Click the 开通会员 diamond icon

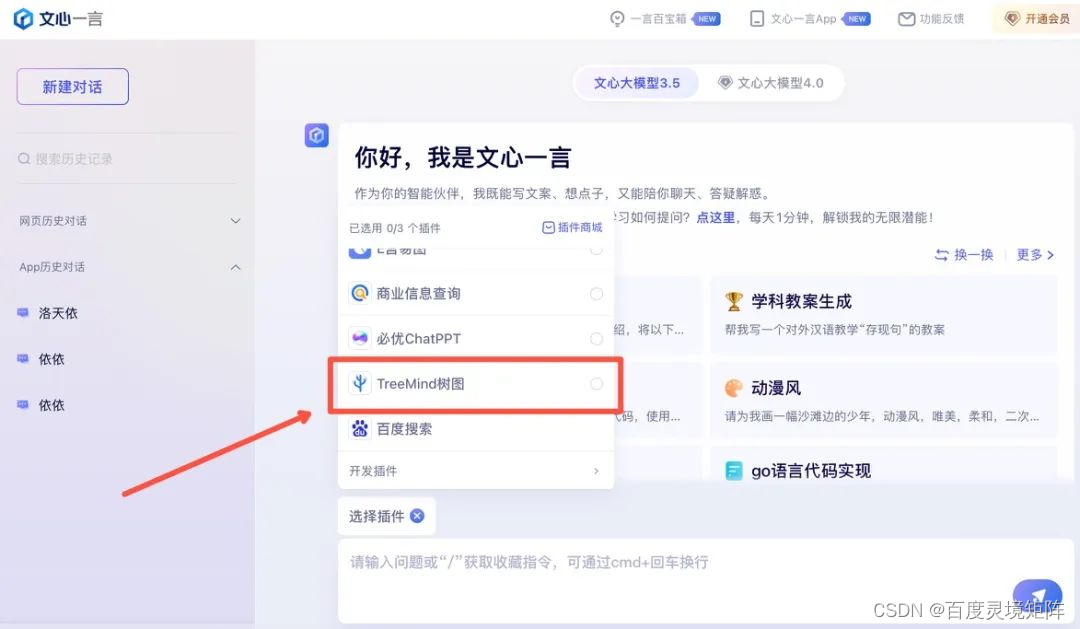click(x=1012, y=19)
